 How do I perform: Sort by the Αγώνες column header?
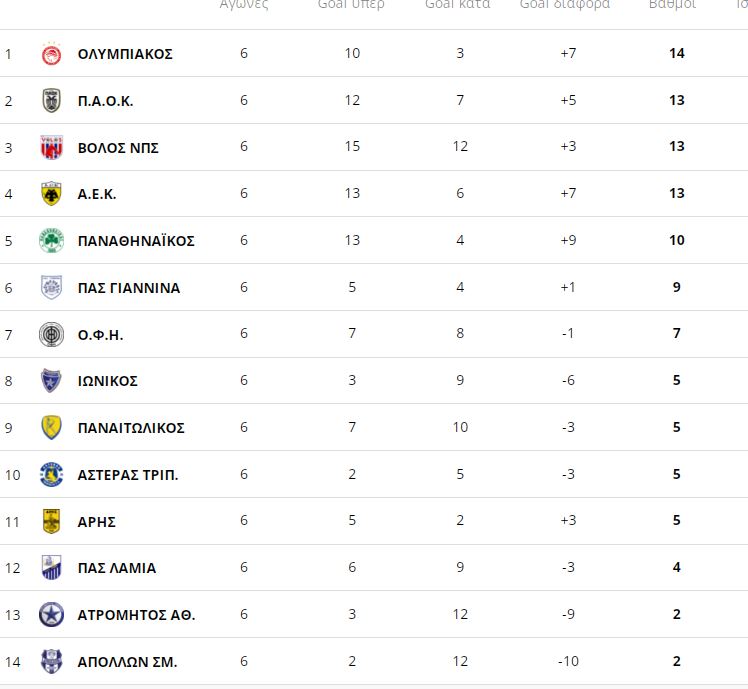point(244,4)
